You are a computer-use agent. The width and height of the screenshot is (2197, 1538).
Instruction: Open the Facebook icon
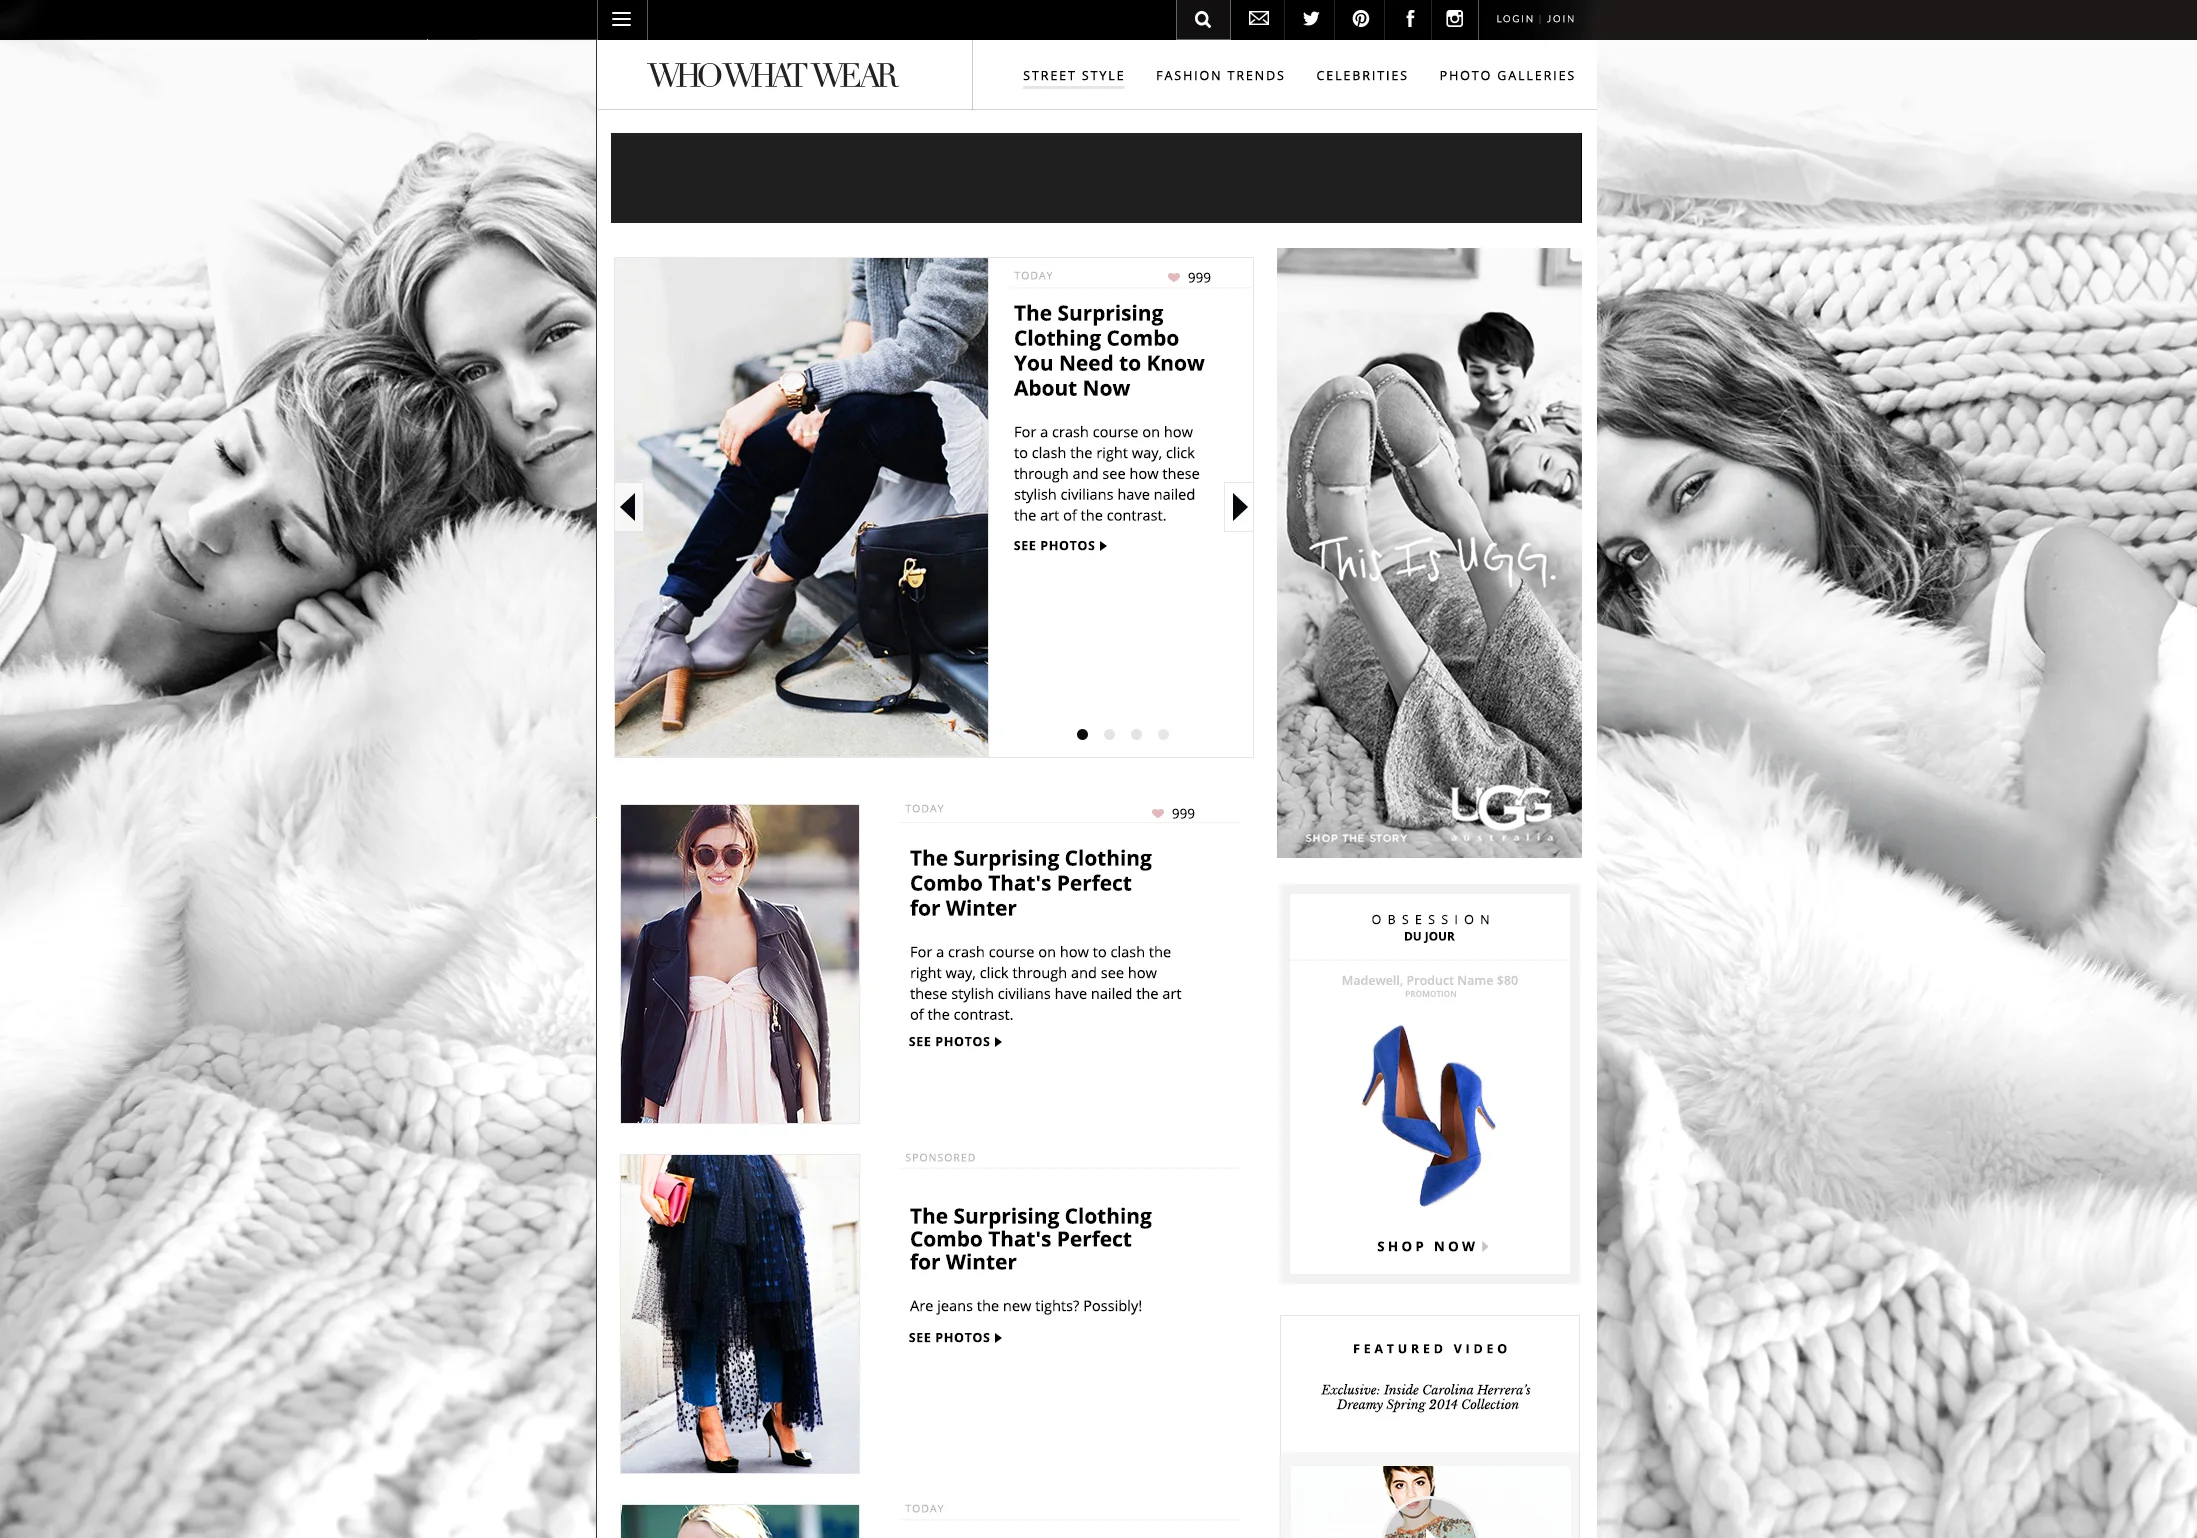[1410, 19]
